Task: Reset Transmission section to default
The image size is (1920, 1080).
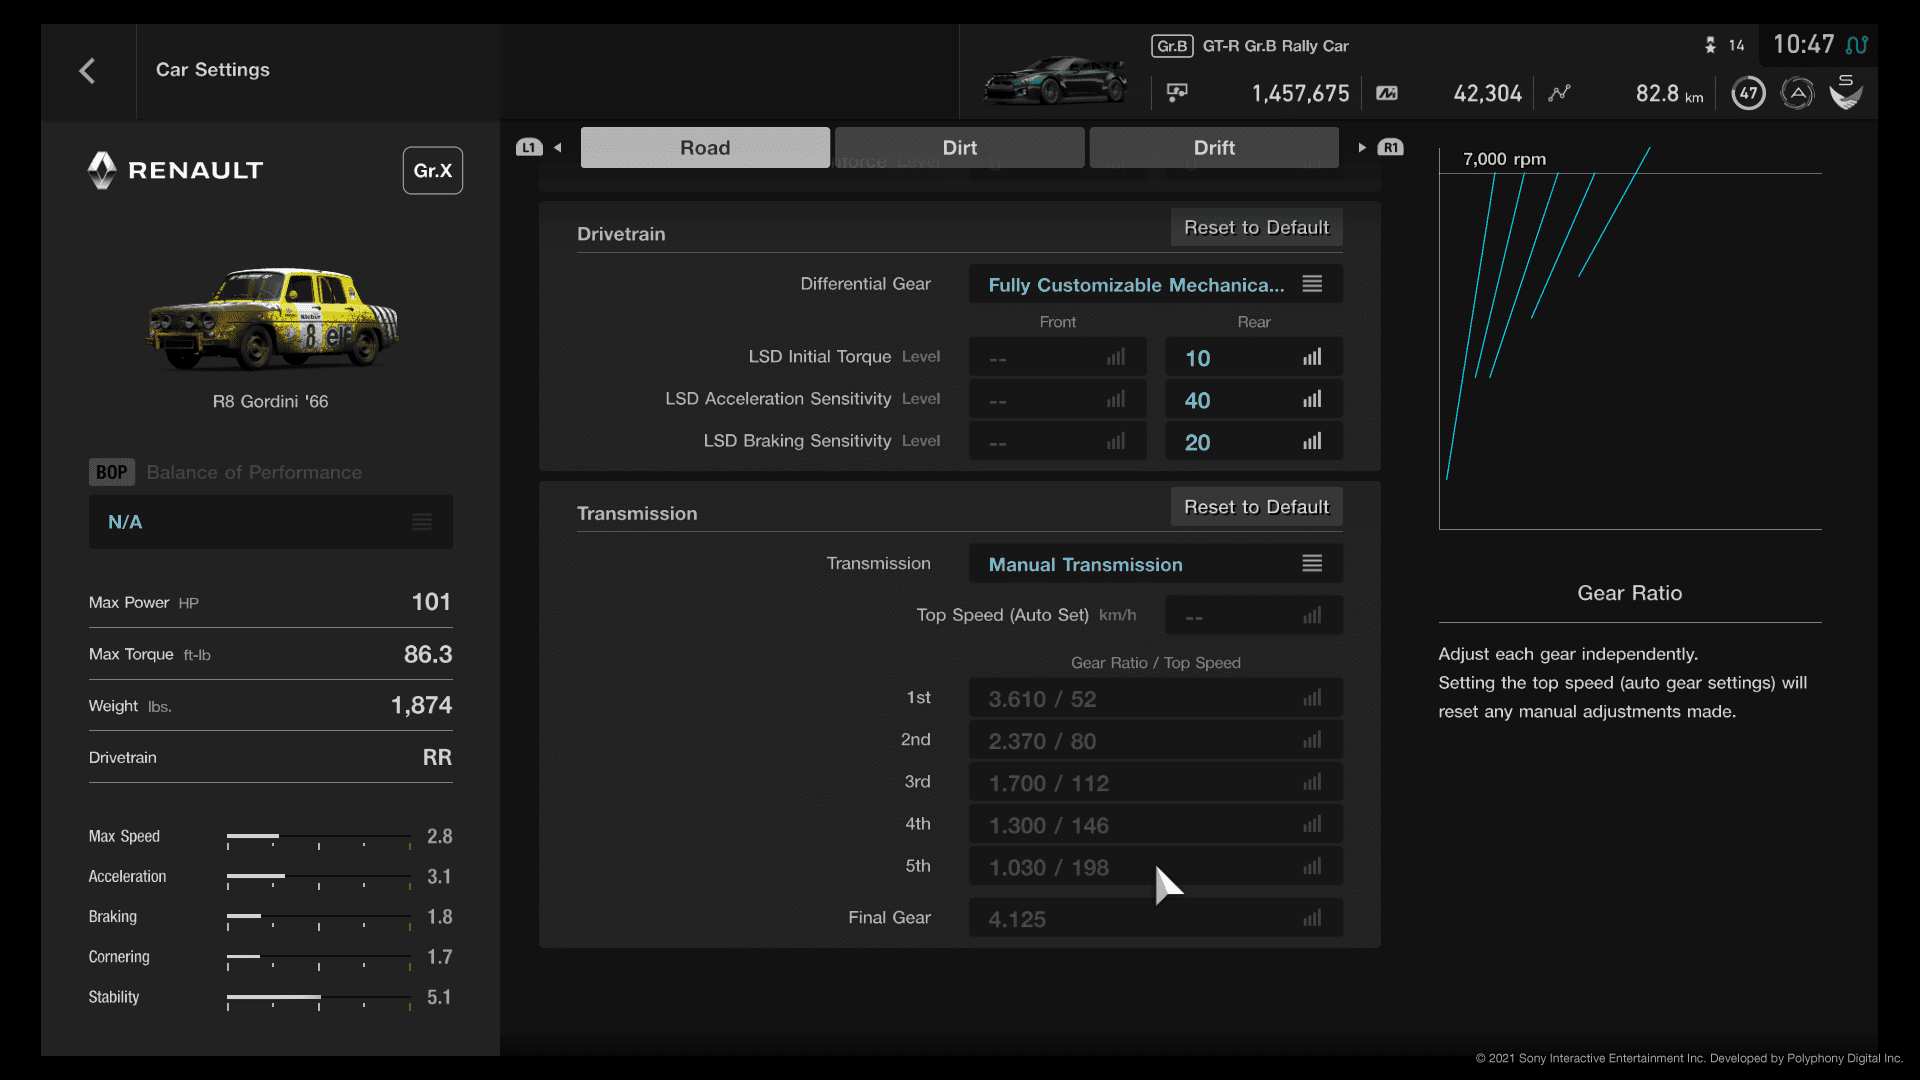Action: 1256,507
